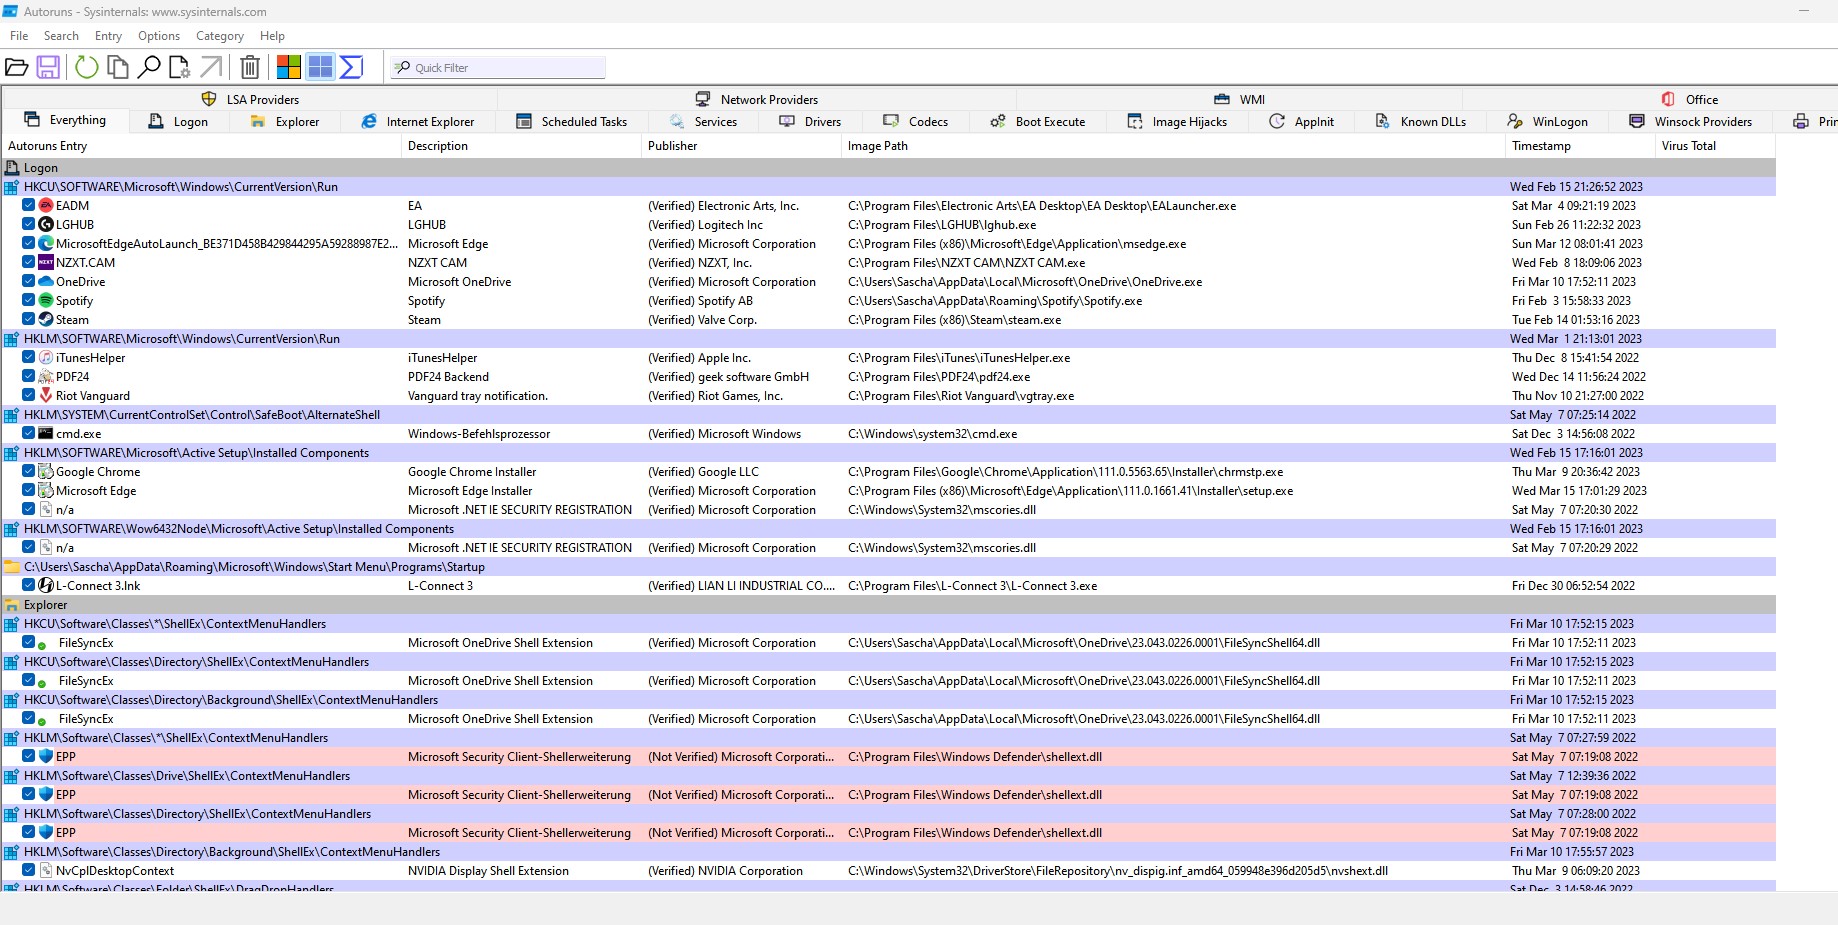Click the Logon section header icon
This screenshot has height=925, width=1838.
[12, 168]
